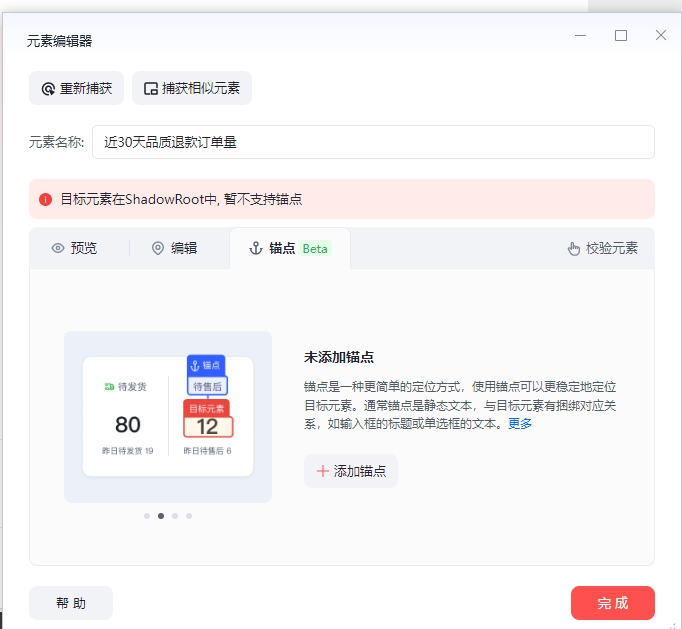Minimize the 元素编辑器 window

point(581,35)
